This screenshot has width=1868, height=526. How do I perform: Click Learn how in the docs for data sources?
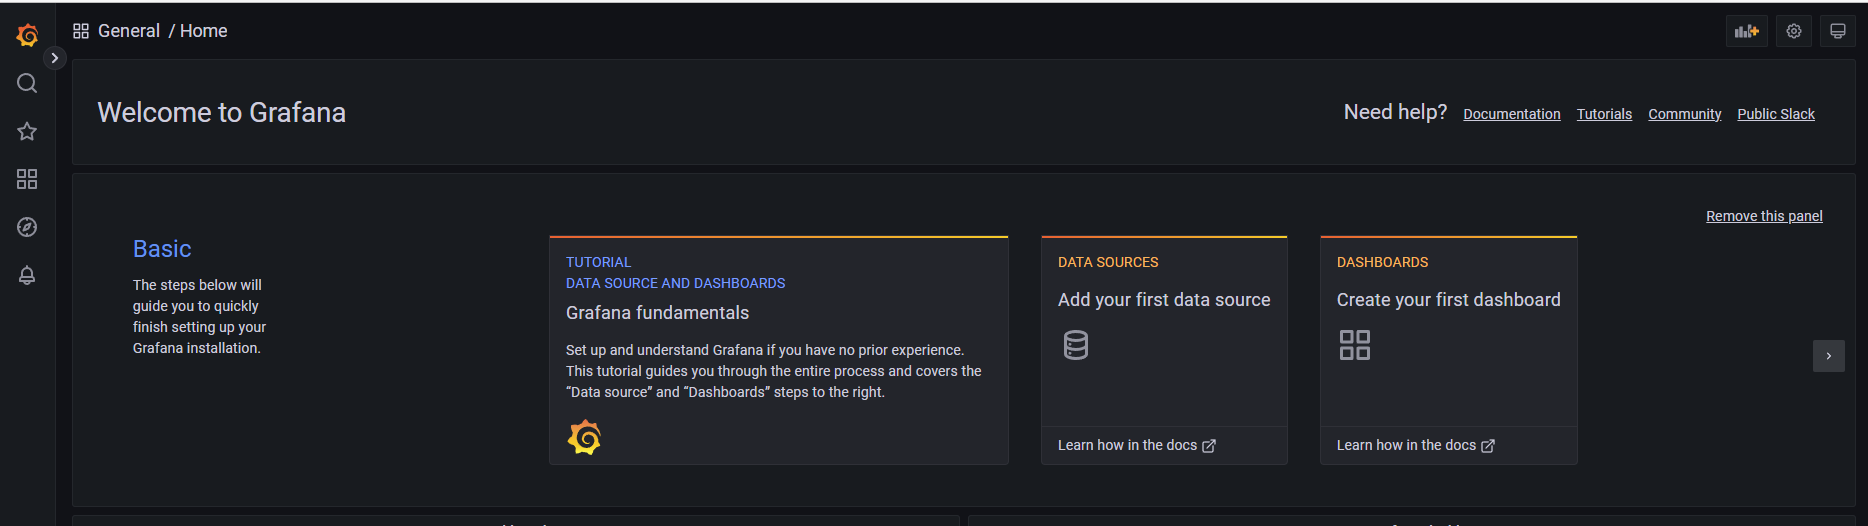[x=1137, y=445]
